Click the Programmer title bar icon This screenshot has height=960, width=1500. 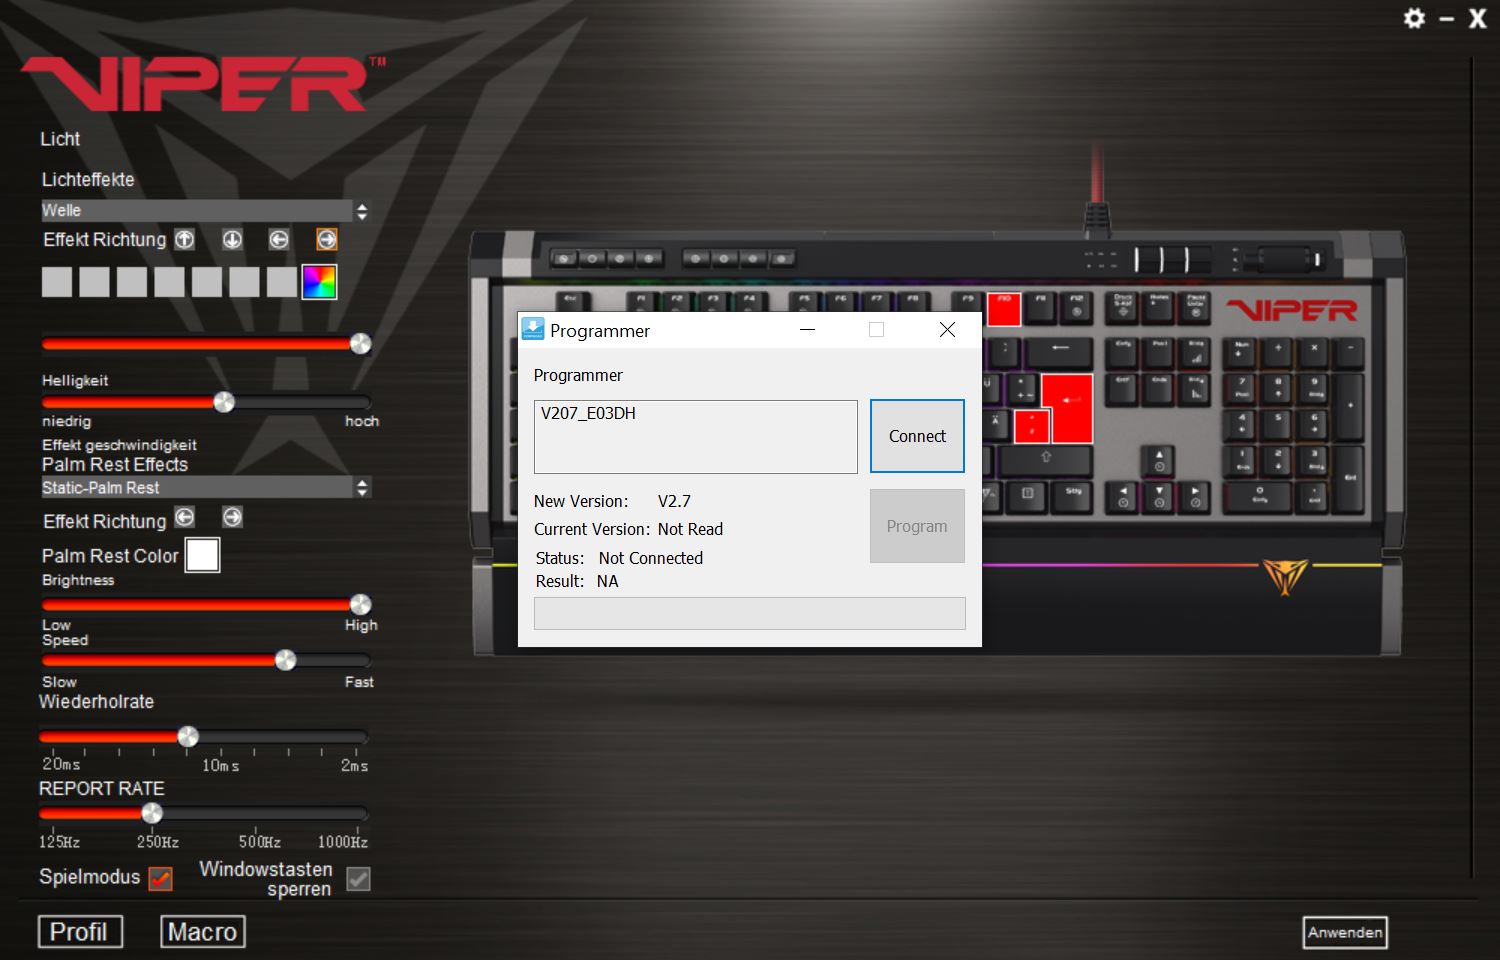[533, 329]
